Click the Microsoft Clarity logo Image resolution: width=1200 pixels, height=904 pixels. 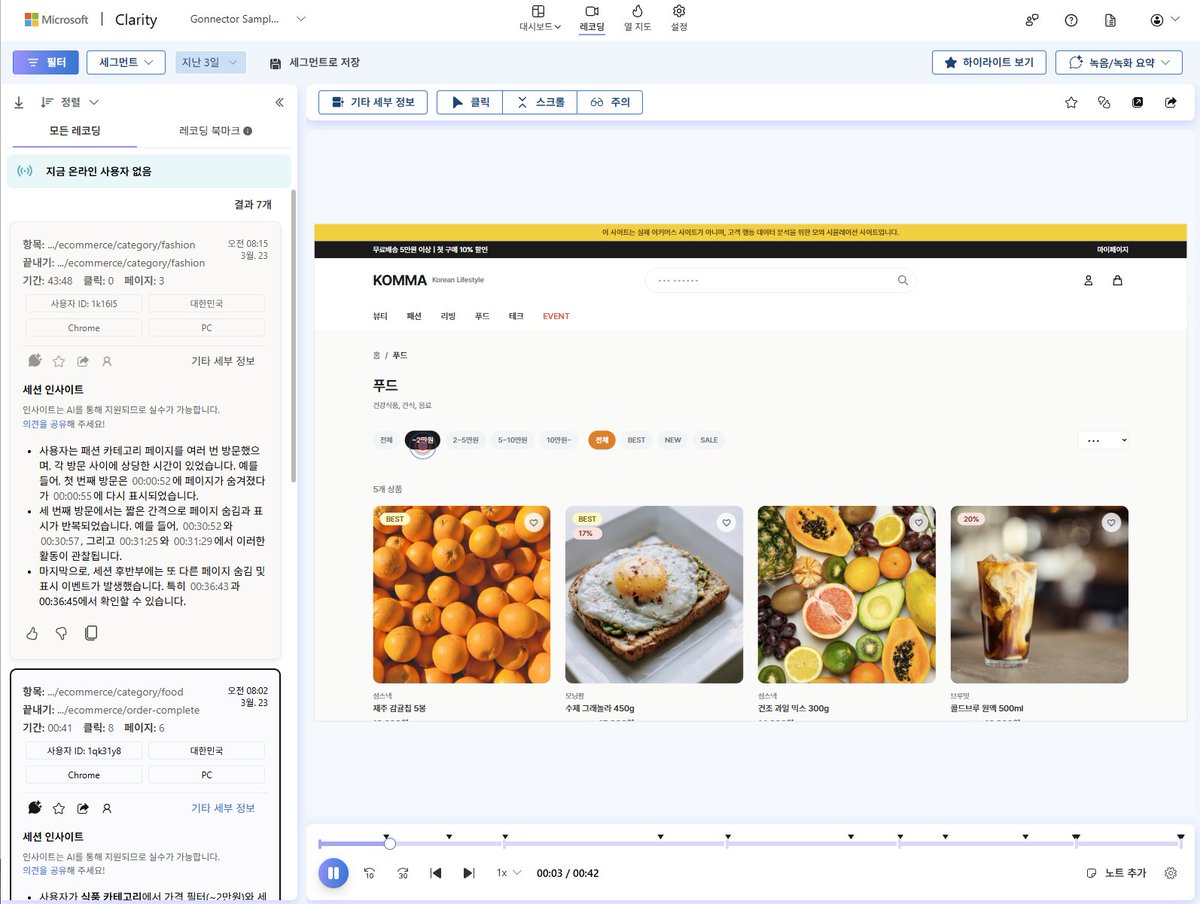(x=90, y=19)
